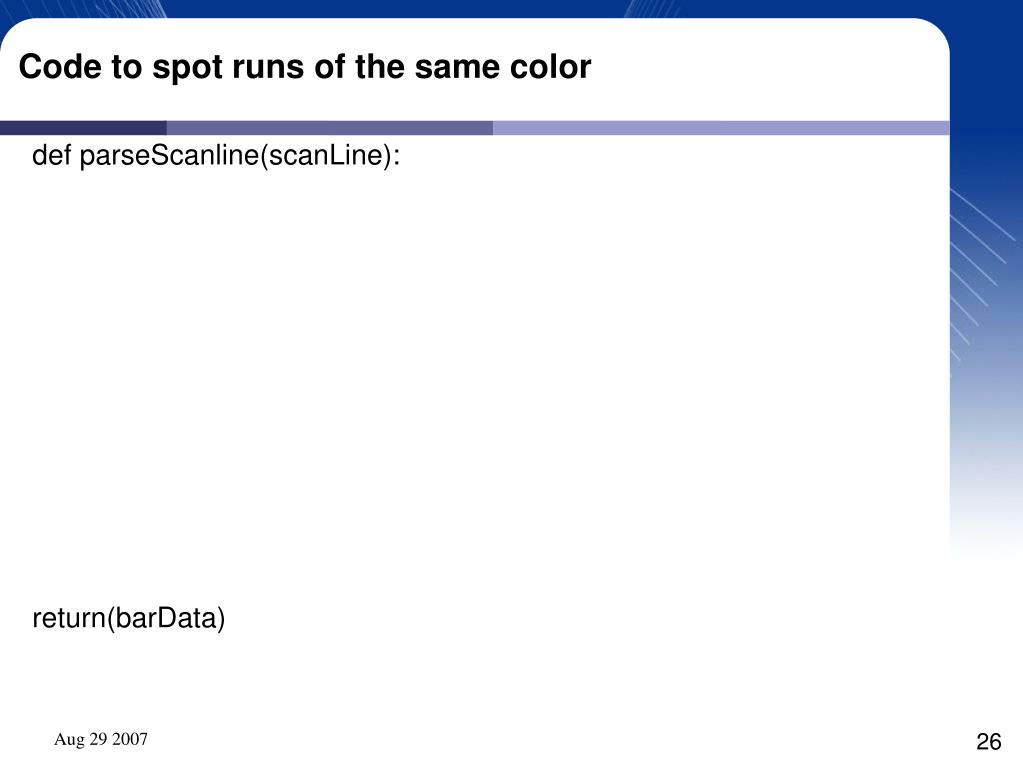The image size is (1023, 767).
Task: Select the def parseScanline(scanLine): line
Action: (x=216, y=156)
